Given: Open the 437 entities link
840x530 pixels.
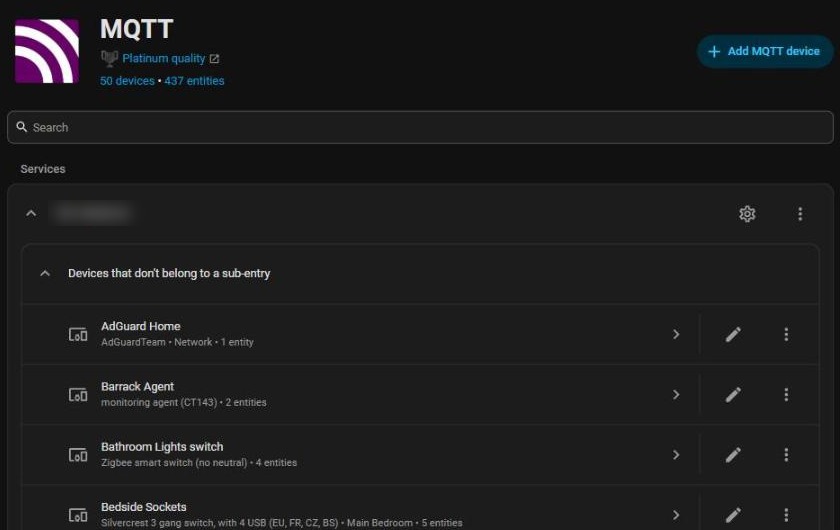Looking at the screenshot, I should [194, 81].
